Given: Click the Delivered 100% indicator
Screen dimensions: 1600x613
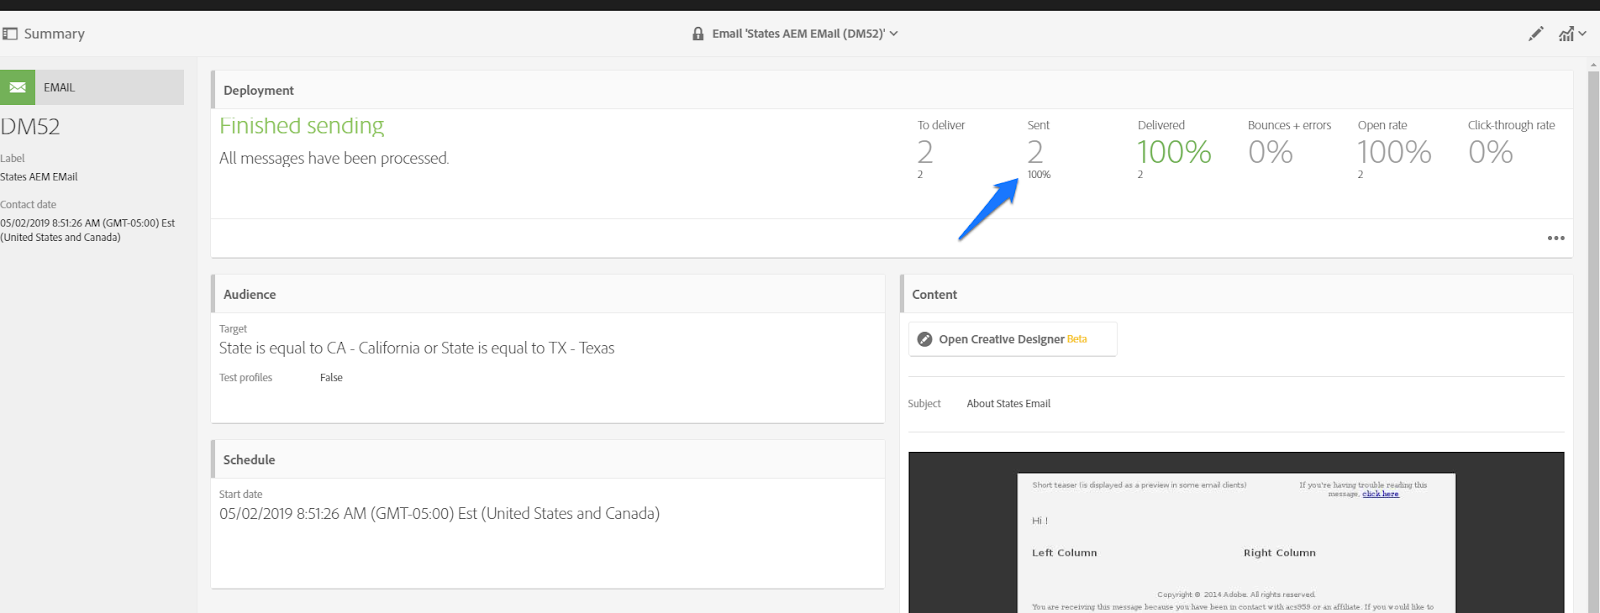Looking at the screenshot, I should [1174, 152].
